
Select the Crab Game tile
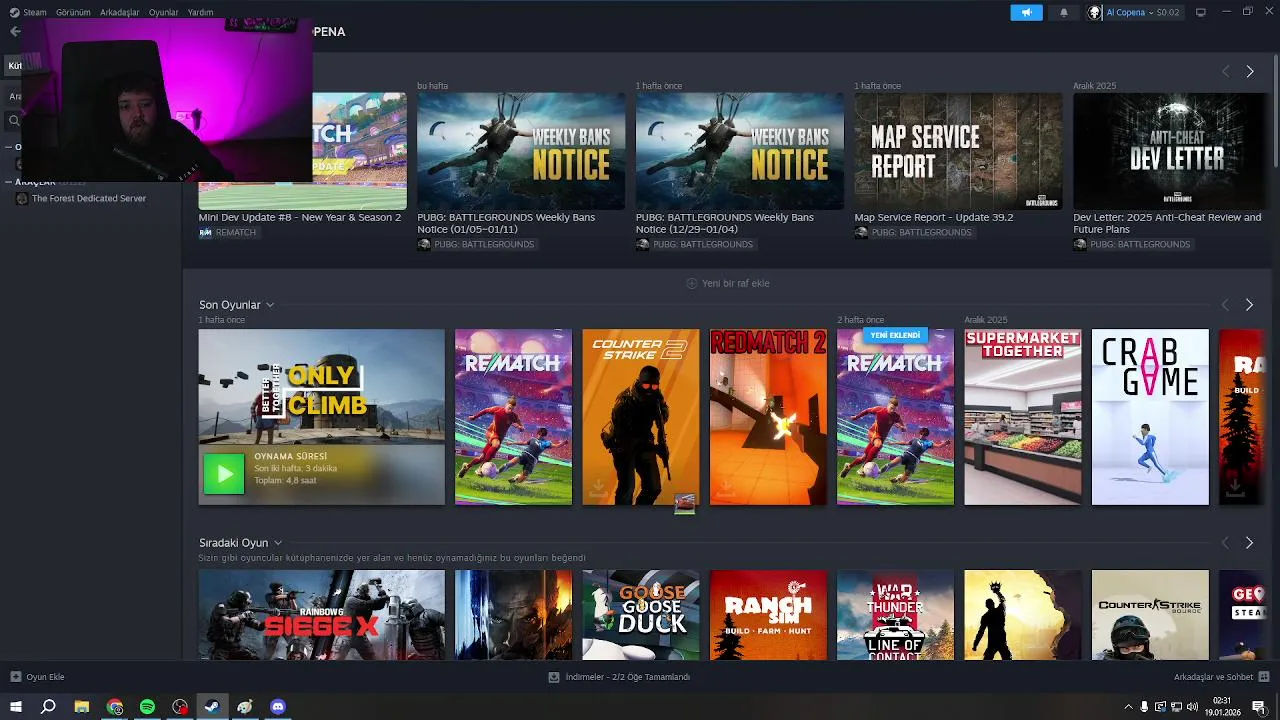[x=1150, y=417]
